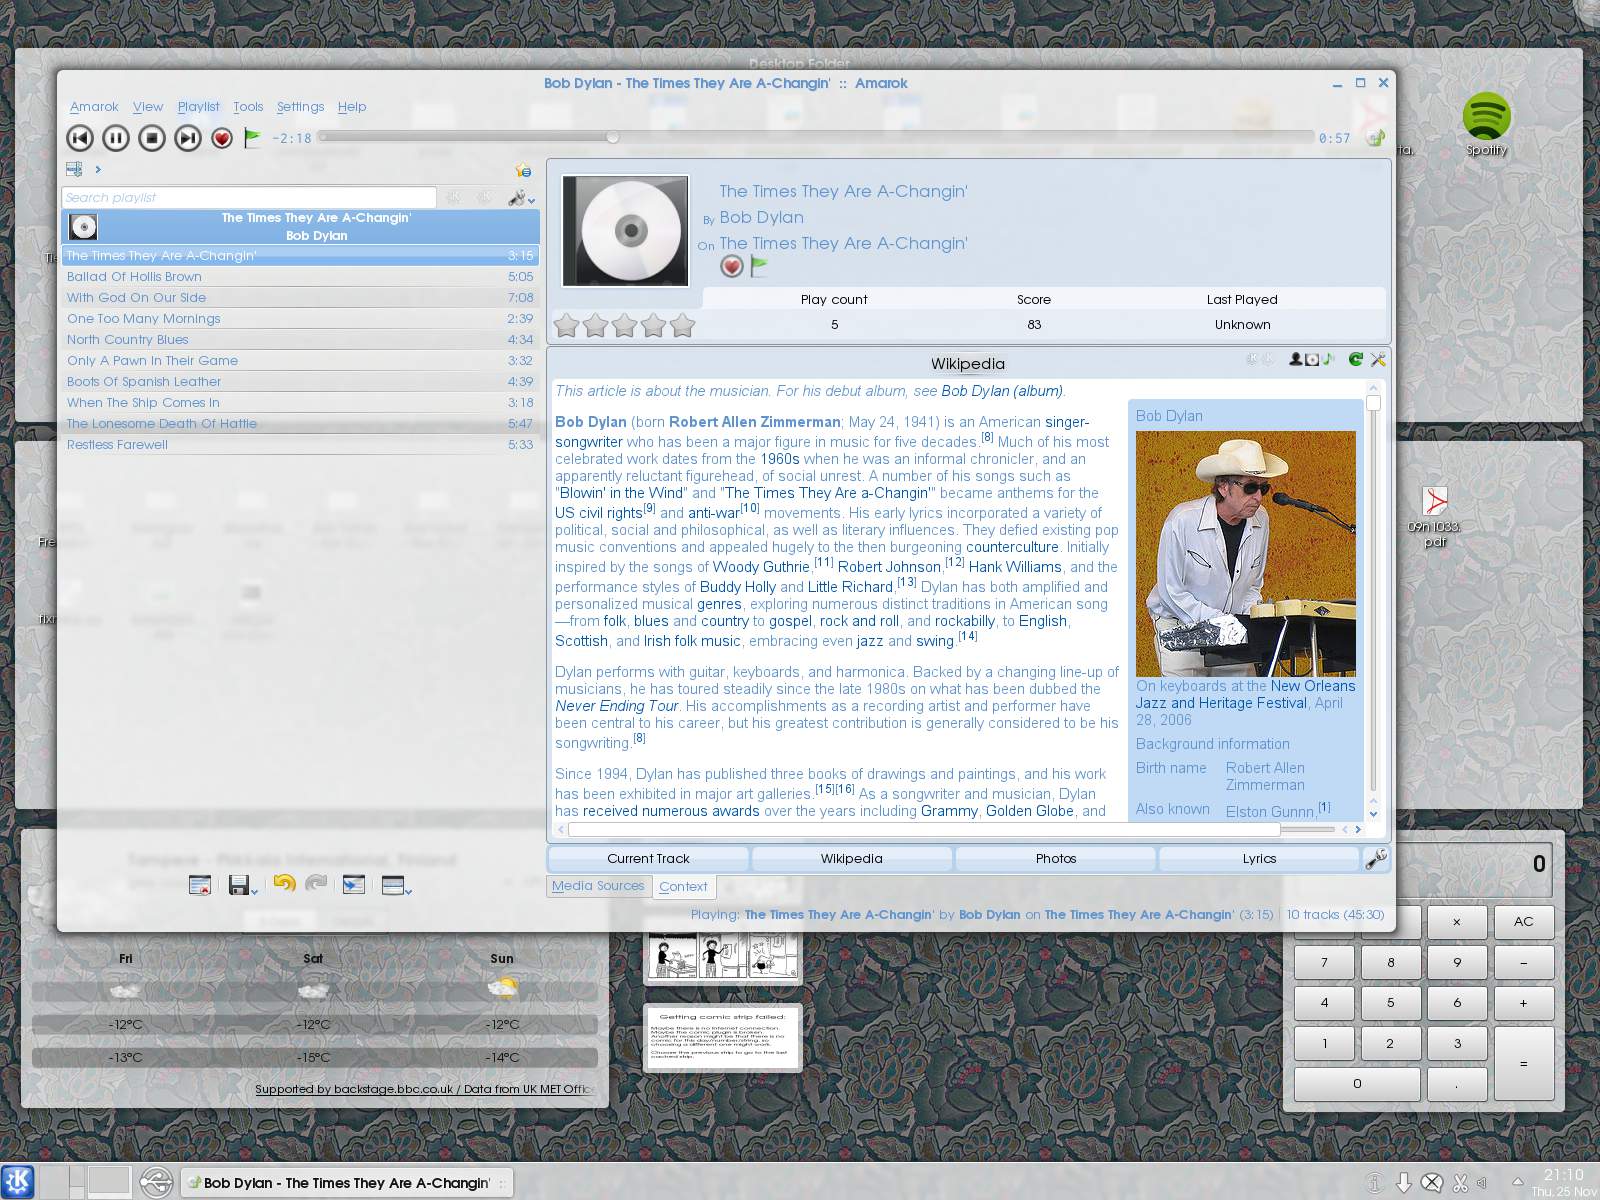Open the track progression dropdown icon
The height and width of the screenshot is (1200, 1600).
tap(396, 885)
